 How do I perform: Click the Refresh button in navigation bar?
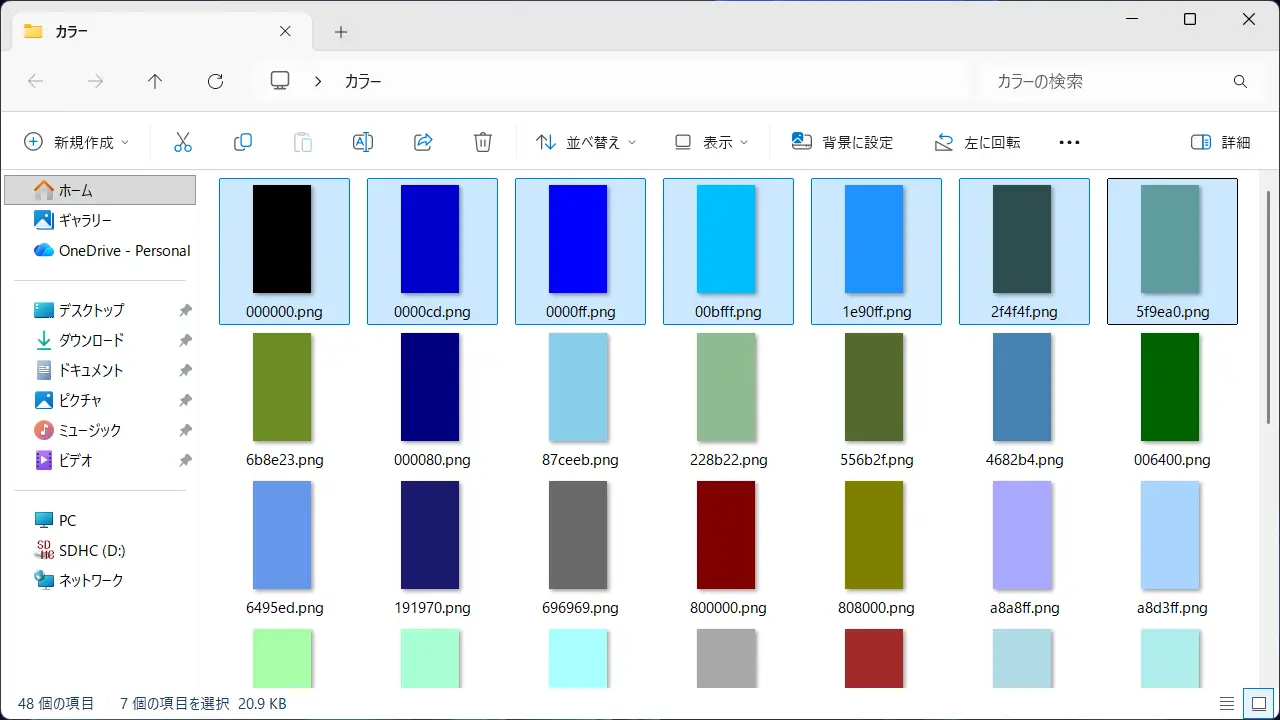(x=215, y=82)
